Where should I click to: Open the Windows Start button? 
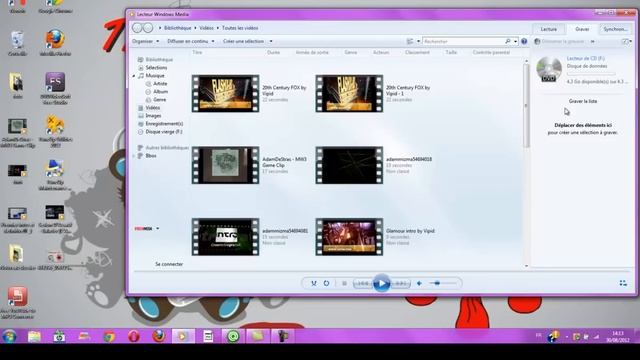[9, 336]
